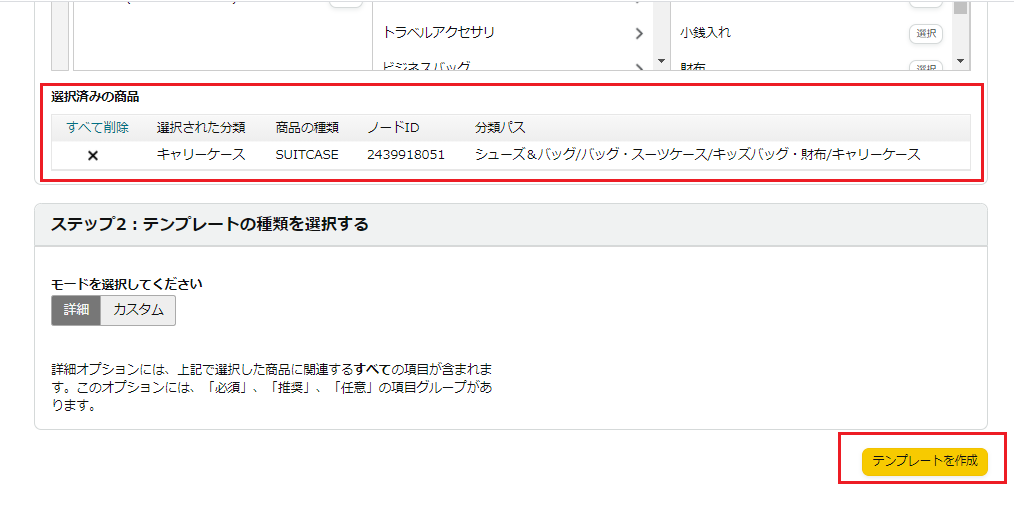Click the ステップ2 section heading

tap(210, 225)
